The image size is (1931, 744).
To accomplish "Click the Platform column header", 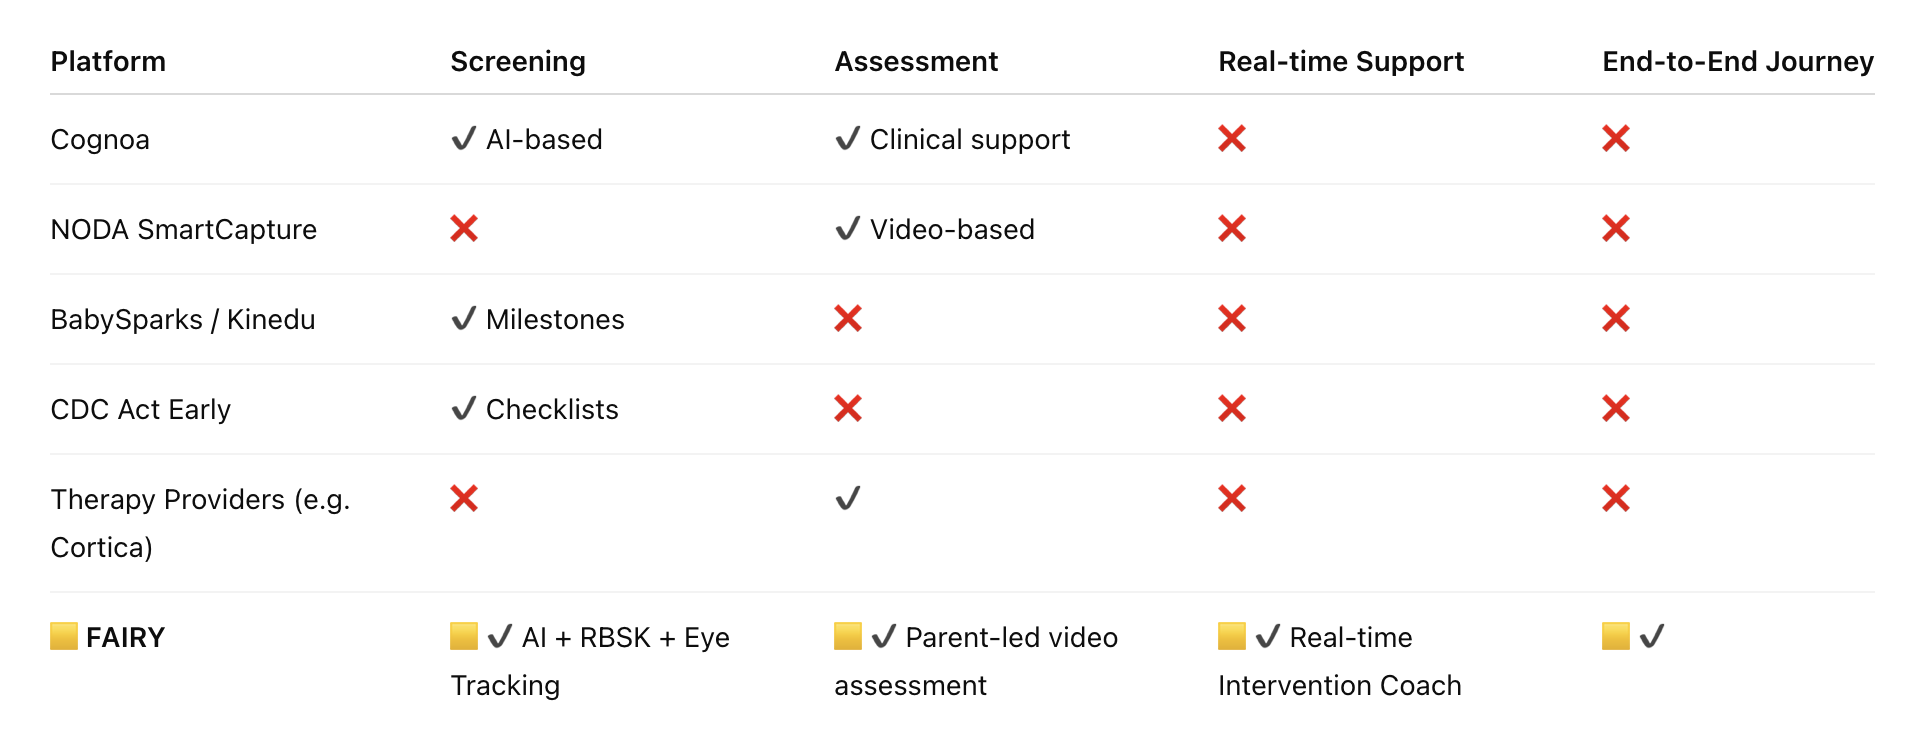I will pyautogui.click(x=108, y=62).
